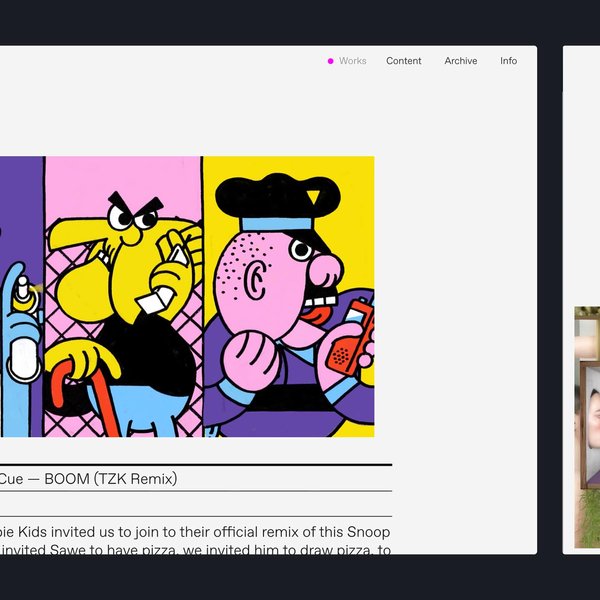Open the Content menu item

(403, 61)
